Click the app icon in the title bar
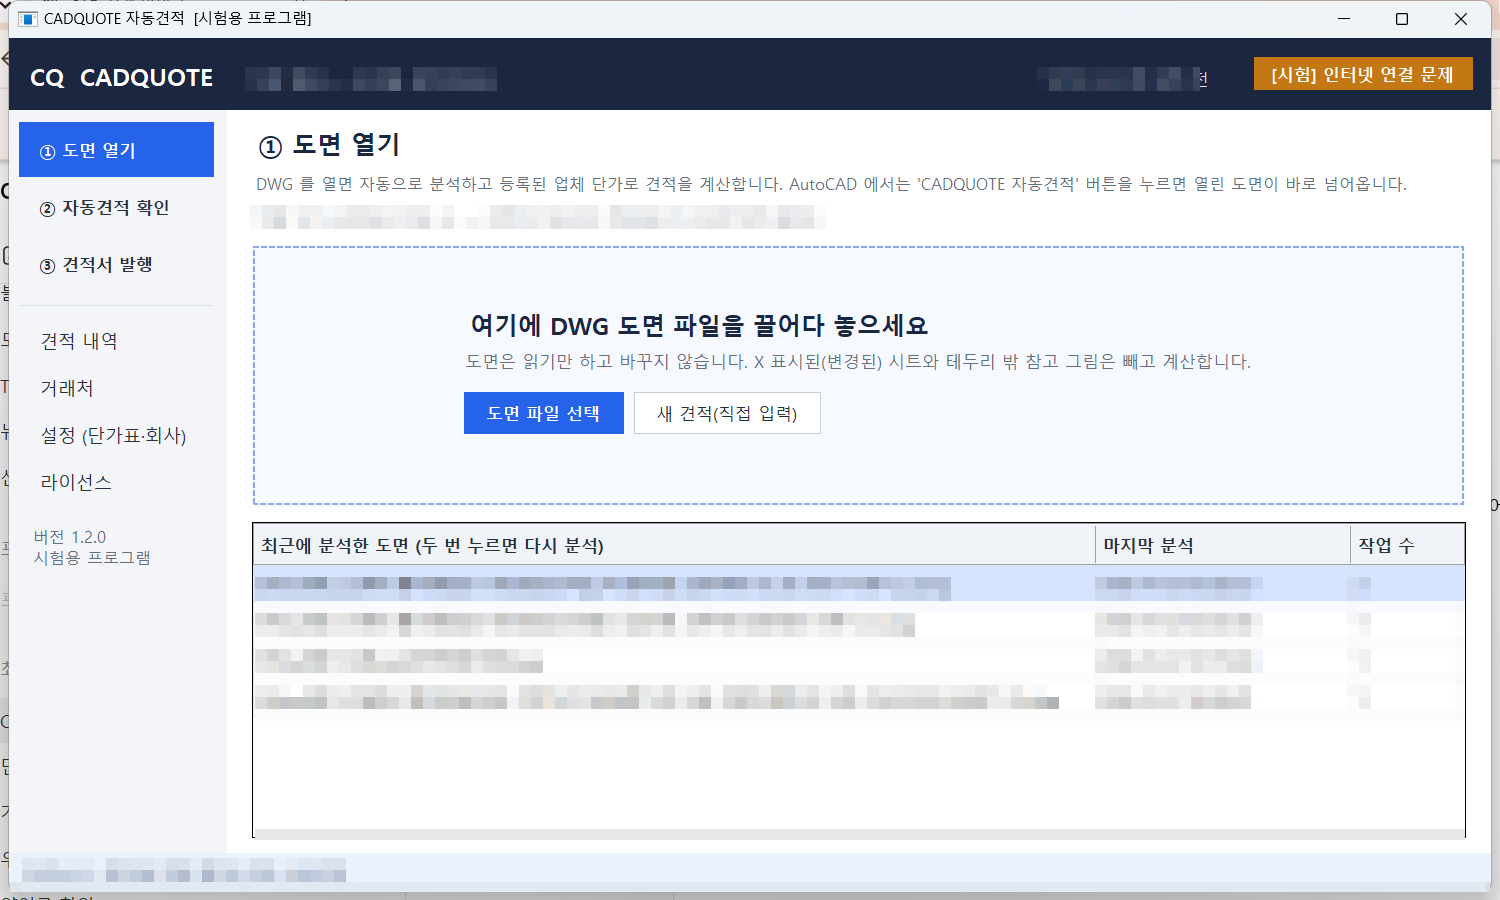1500x900 pixels. tap(28, 19)
